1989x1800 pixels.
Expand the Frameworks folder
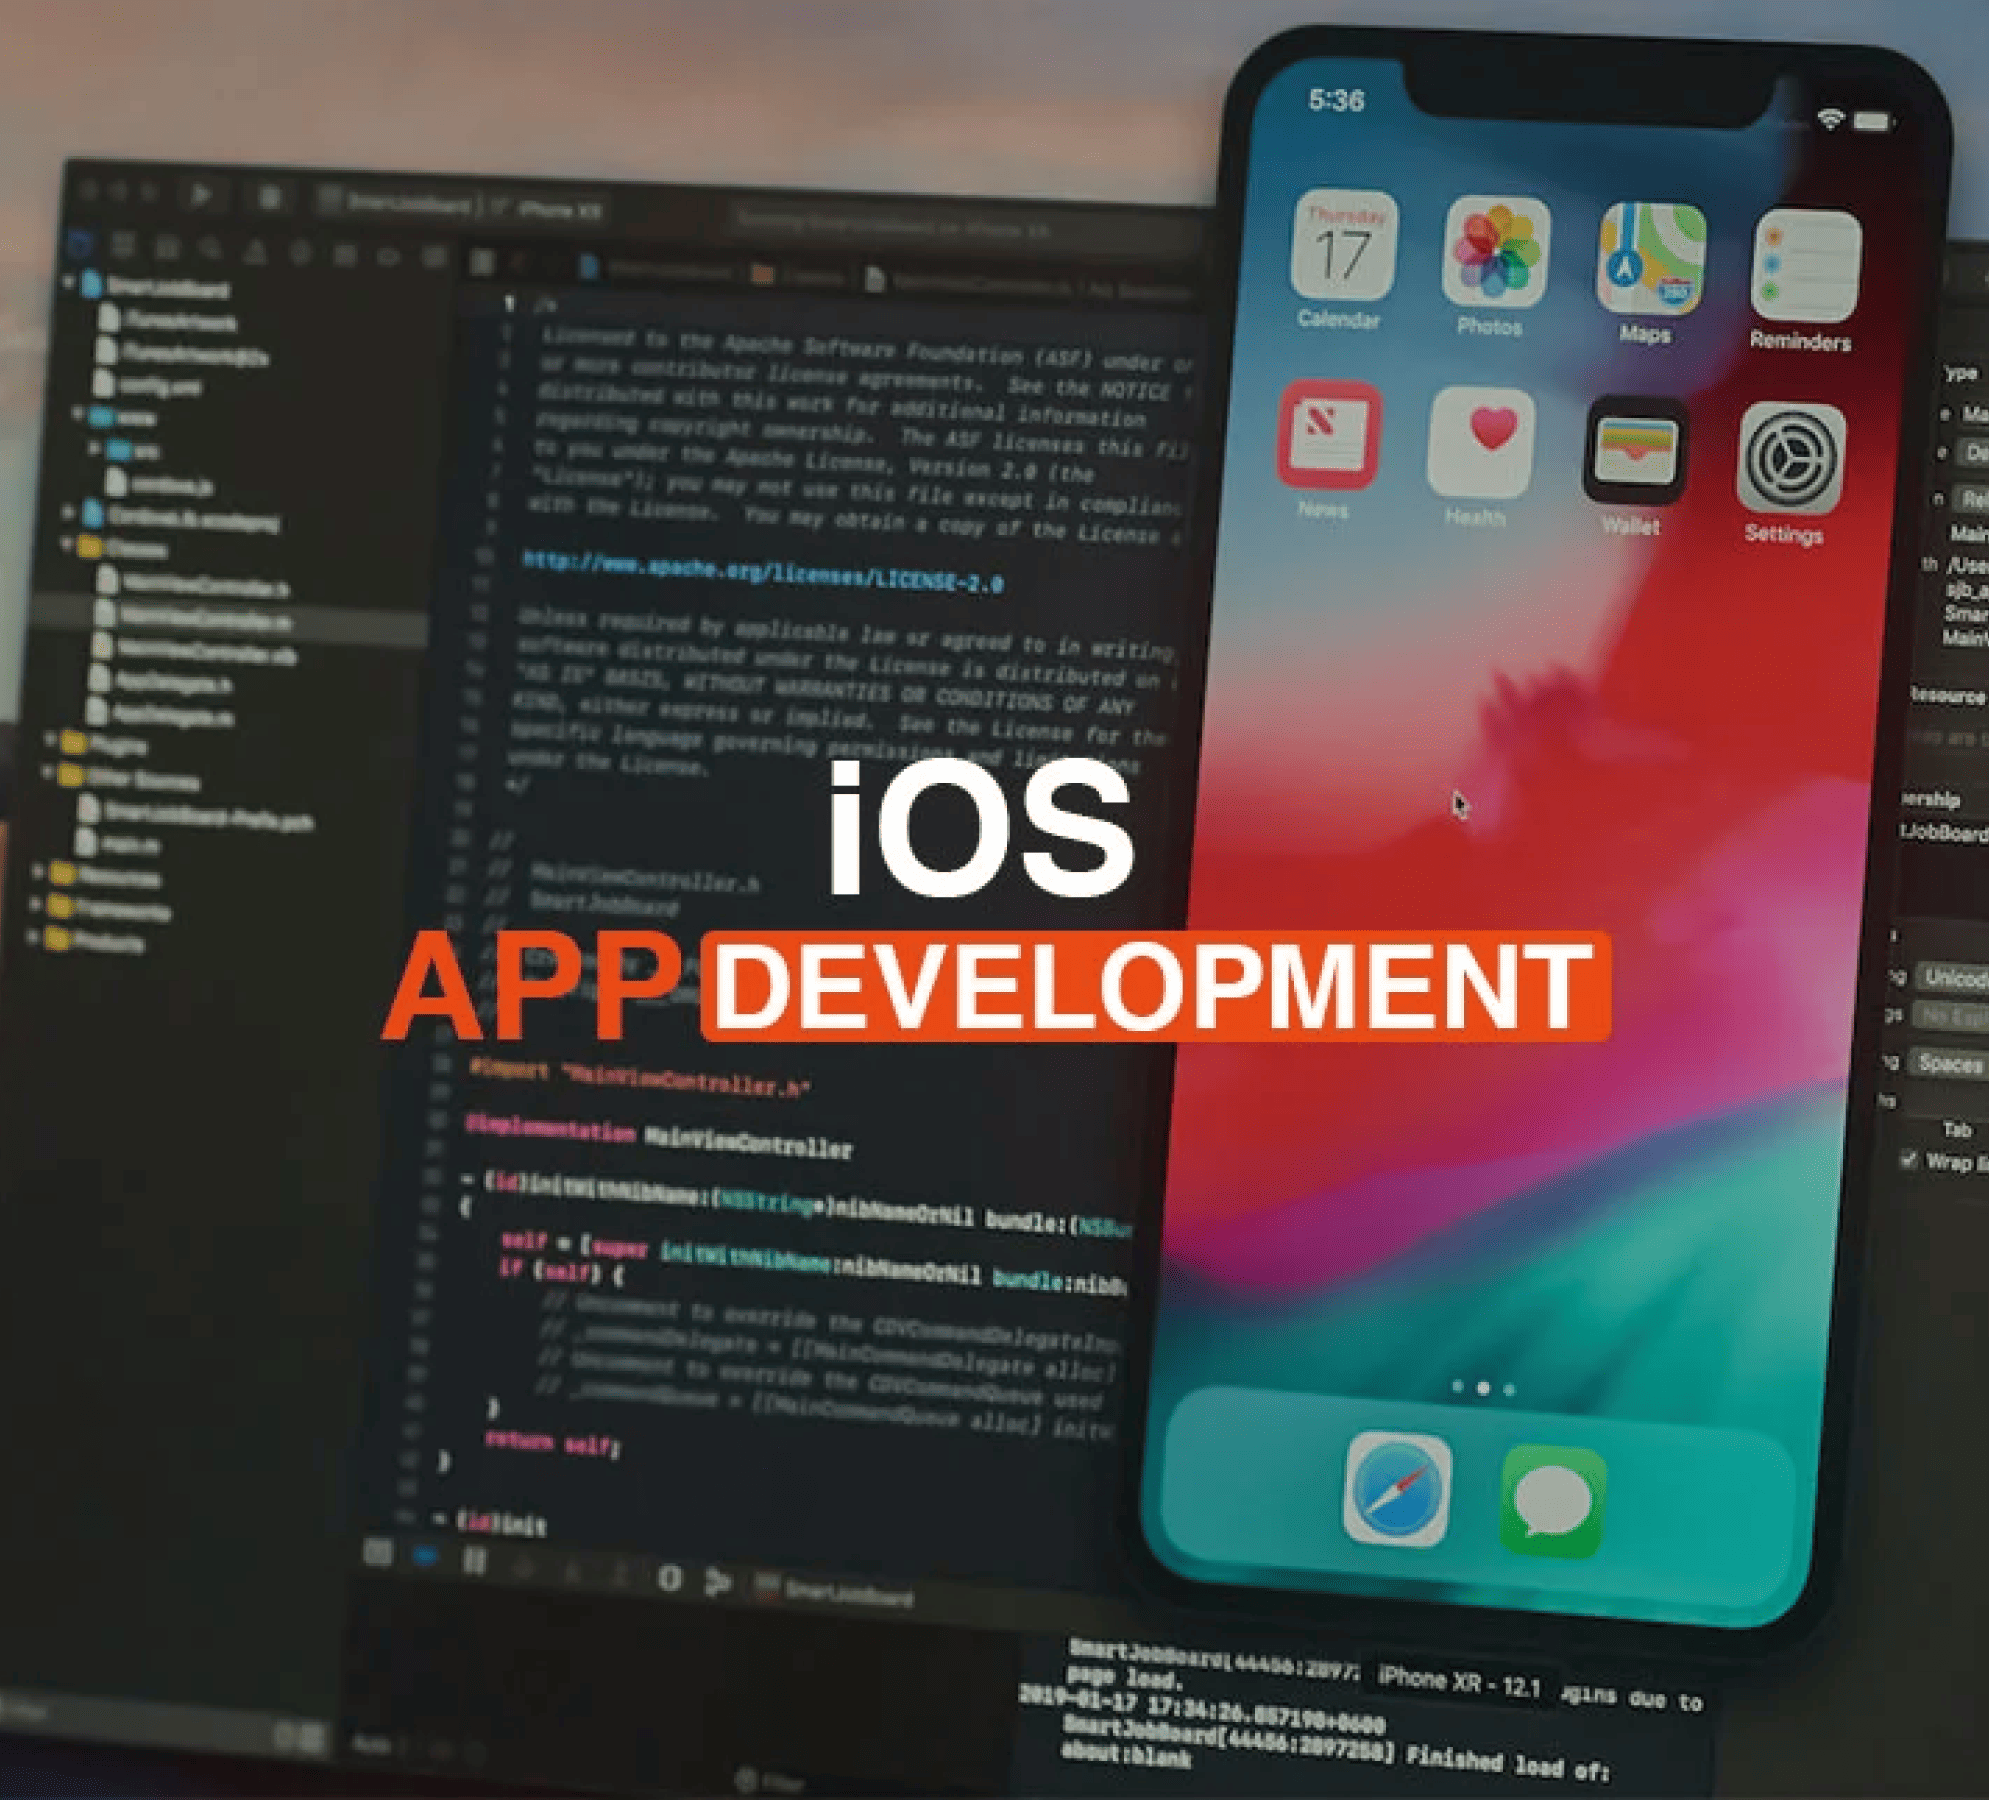[x=36, y=904]
